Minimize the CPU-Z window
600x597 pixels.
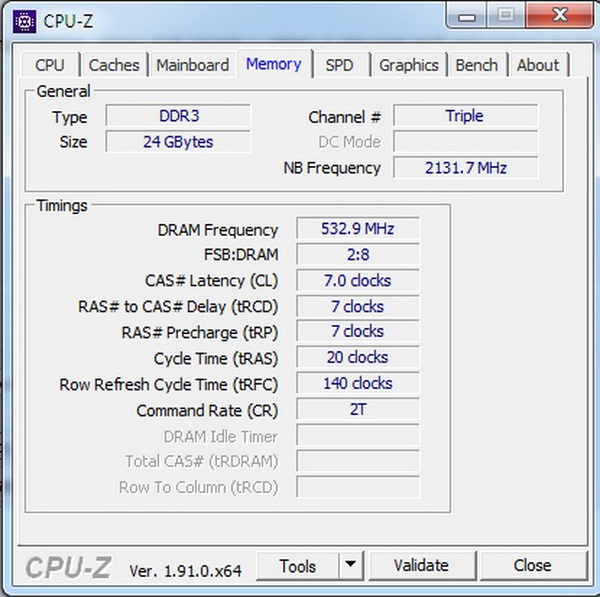pos(467,16)
